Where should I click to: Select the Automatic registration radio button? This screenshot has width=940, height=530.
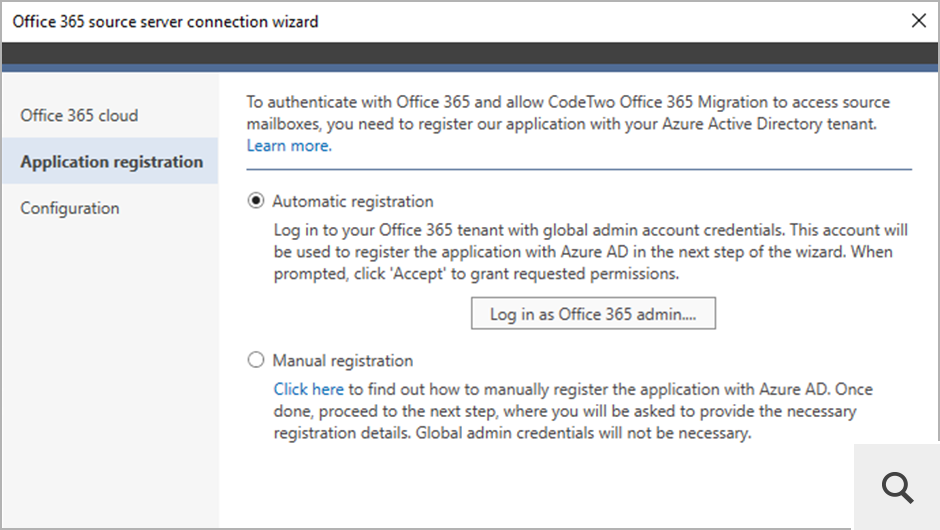point(256,201)
